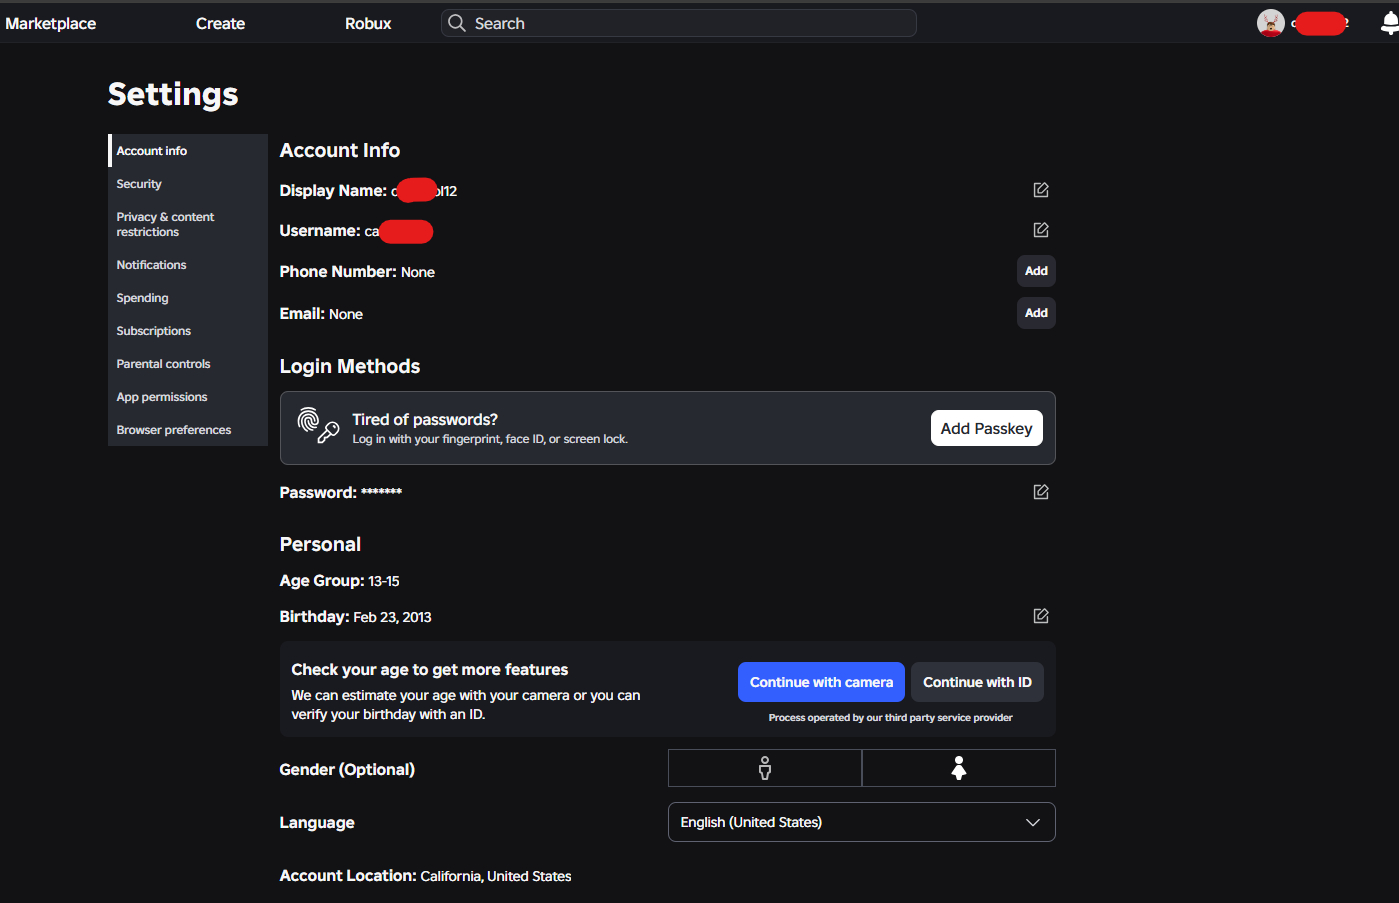
Task: Open the Account info settings tab
Action: 188,151
